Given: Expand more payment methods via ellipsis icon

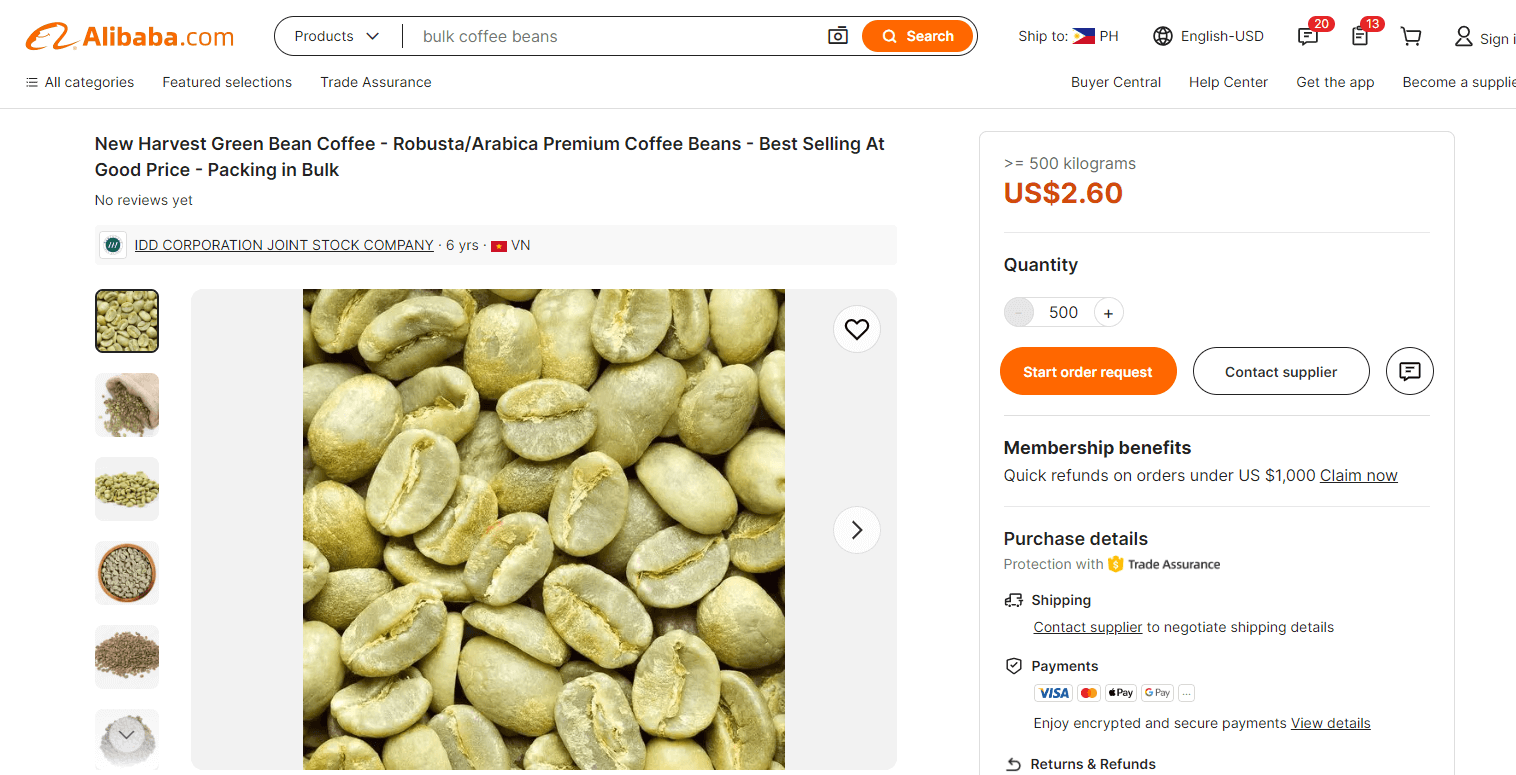Looking at the screenshot, I should pyautogui.click(x=1186, y=692).
